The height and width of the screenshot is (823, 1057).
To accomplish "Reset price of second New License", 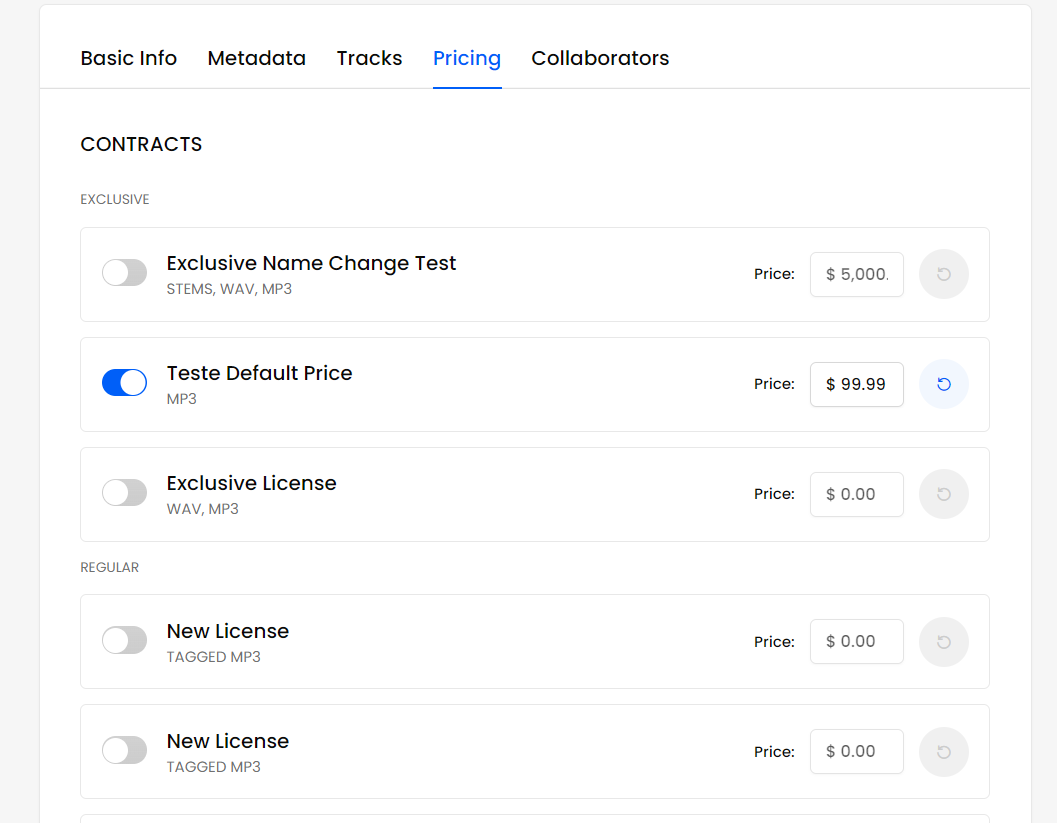I will (x=943, y=752).
